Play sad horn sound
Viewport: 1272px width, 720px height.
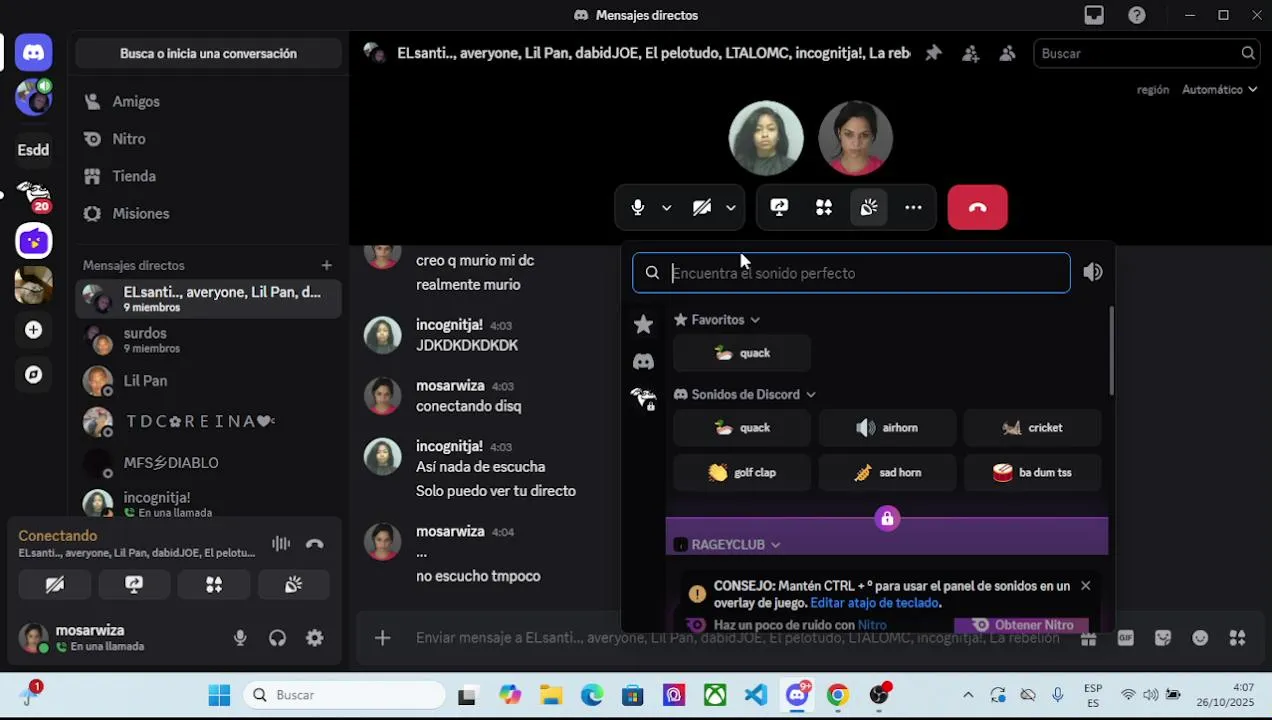[x=887, y=473]
